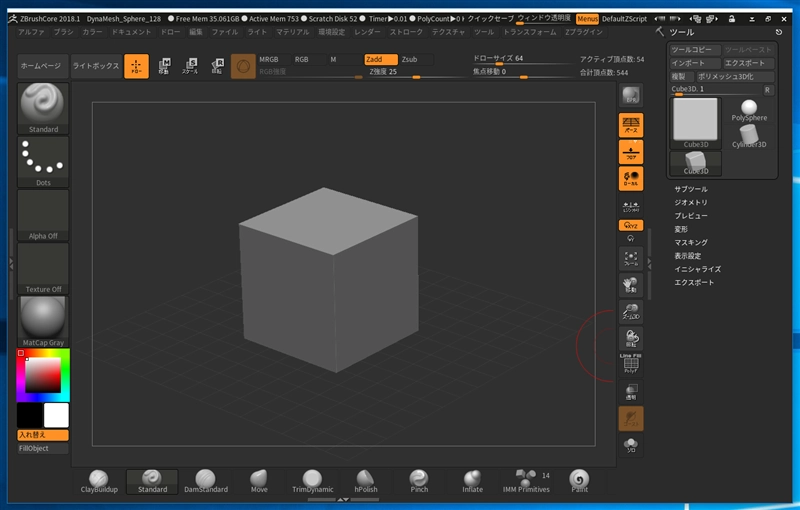Screen dimensions: 800x510
Task: Select the Scale transform icon
Action: pyautogui.click(x=191, y=66)
